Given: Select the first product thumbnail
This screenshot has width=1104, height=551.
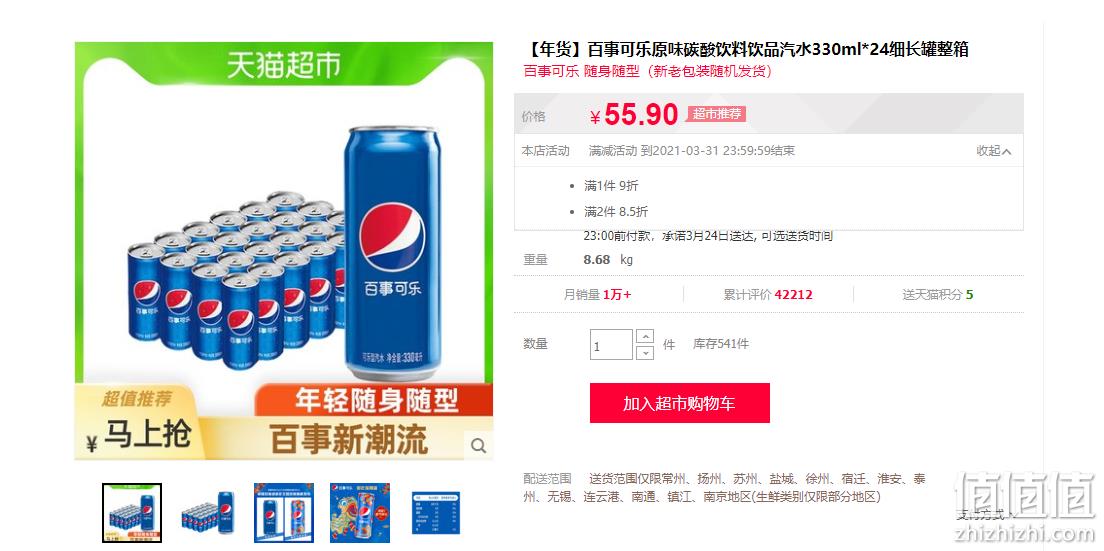Looking at the screenshot, I should click(x=132, y=512).
